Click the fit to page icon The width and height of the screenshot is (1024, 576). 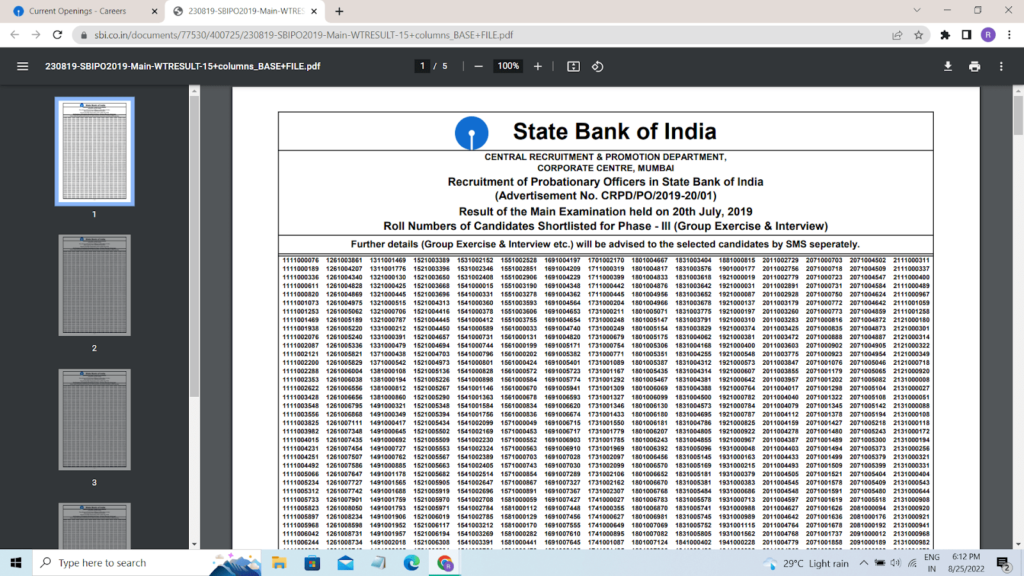[573, 66]
